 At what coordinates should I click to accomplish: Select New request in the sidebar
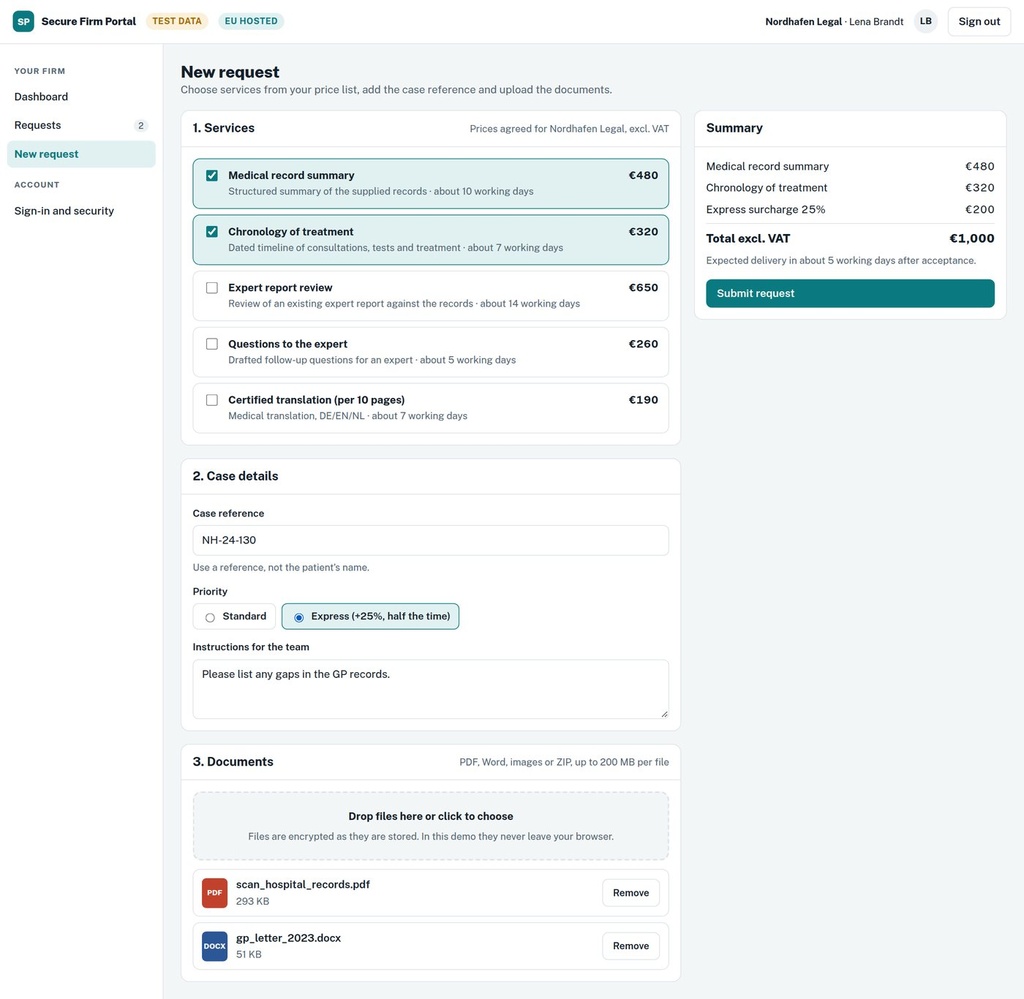81,154
